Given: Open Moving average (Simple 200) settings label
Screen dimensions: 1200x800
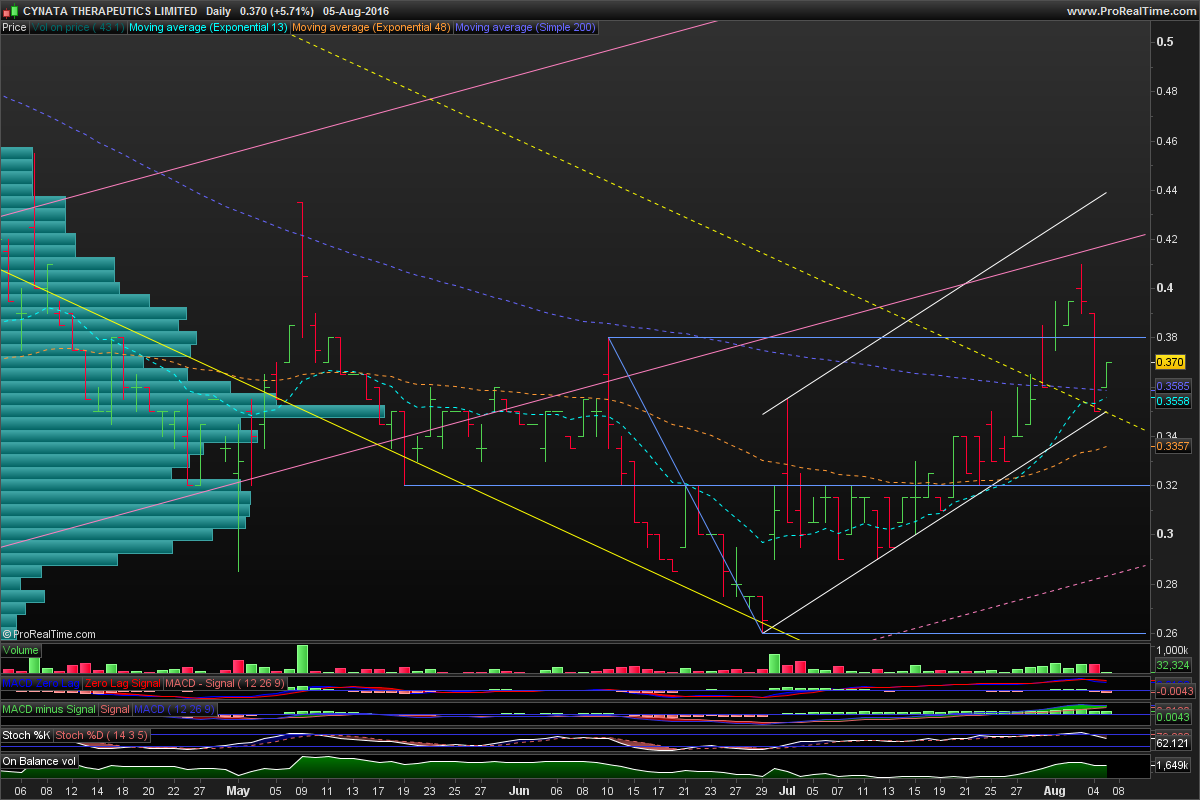Looking at the screenshot, I should click(526, 28).
